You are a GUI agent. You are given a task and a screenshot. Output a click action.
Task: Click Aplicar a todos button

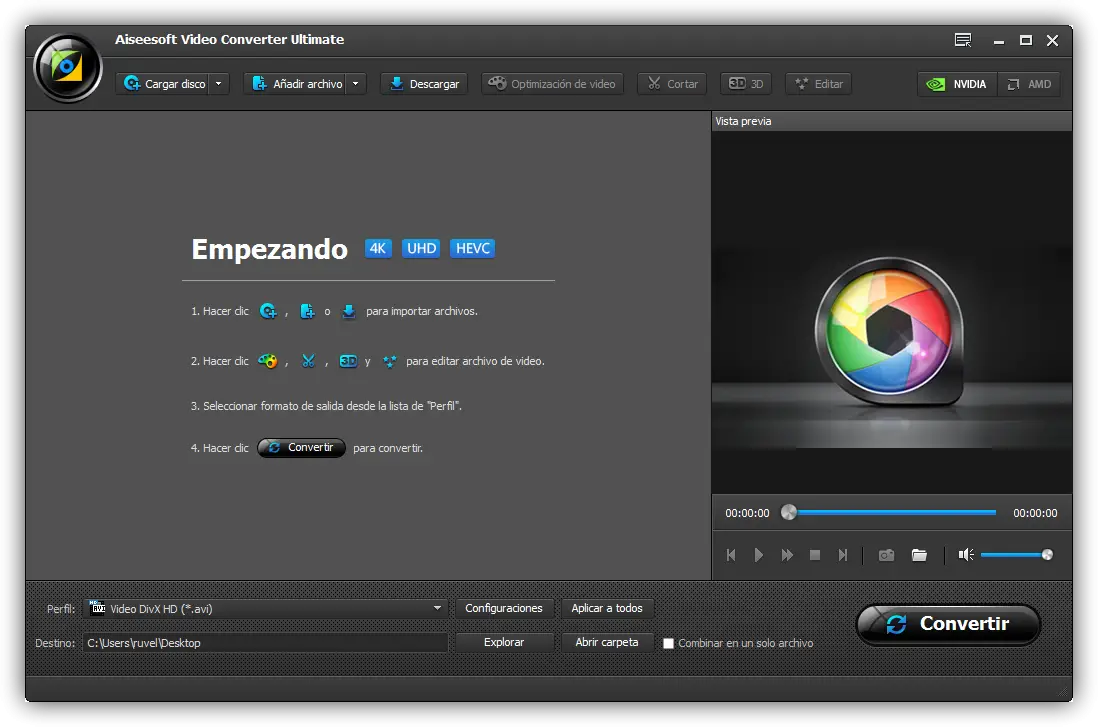coord(606,609)
